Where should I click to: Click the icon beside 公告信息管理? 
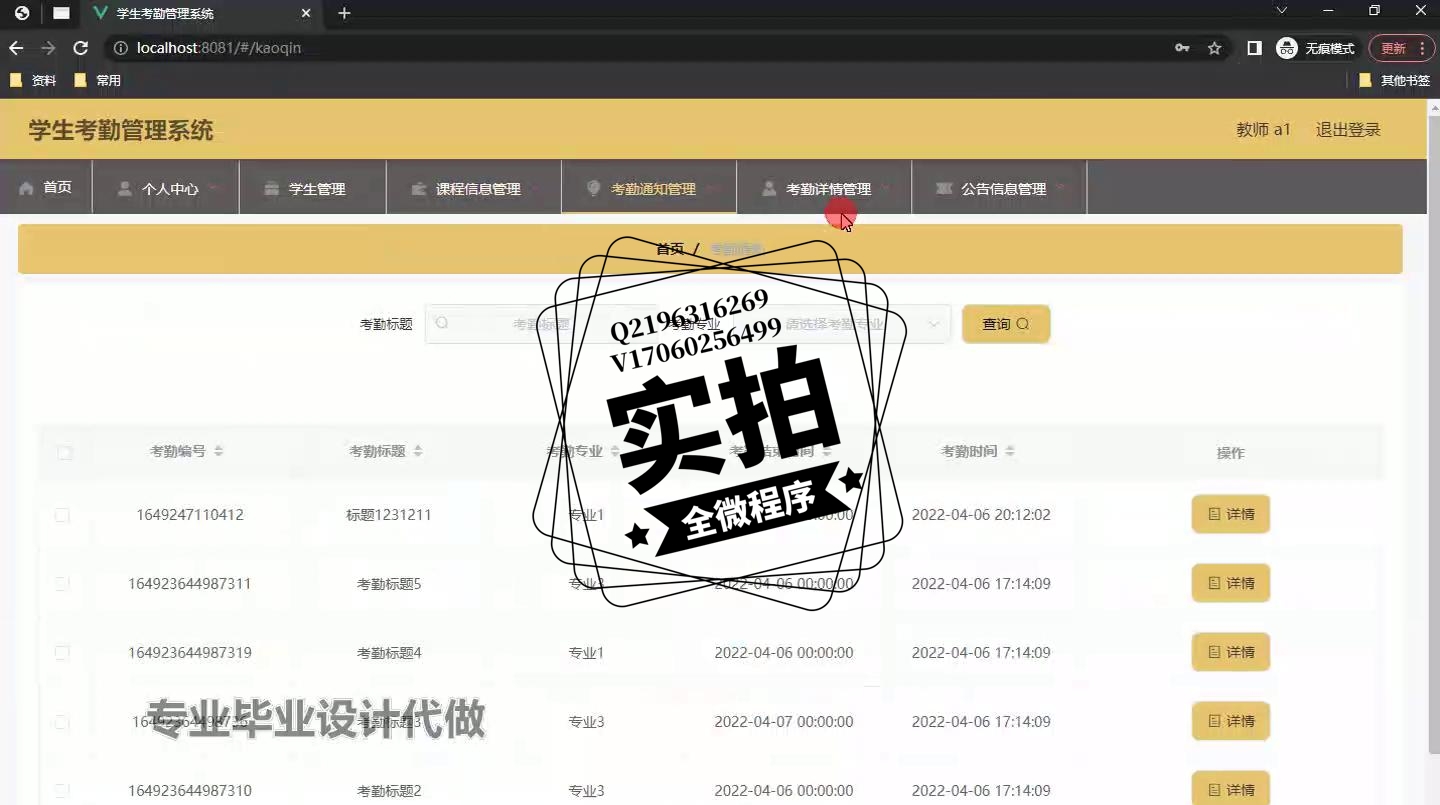pyautogui.click(x=943, y=188)
